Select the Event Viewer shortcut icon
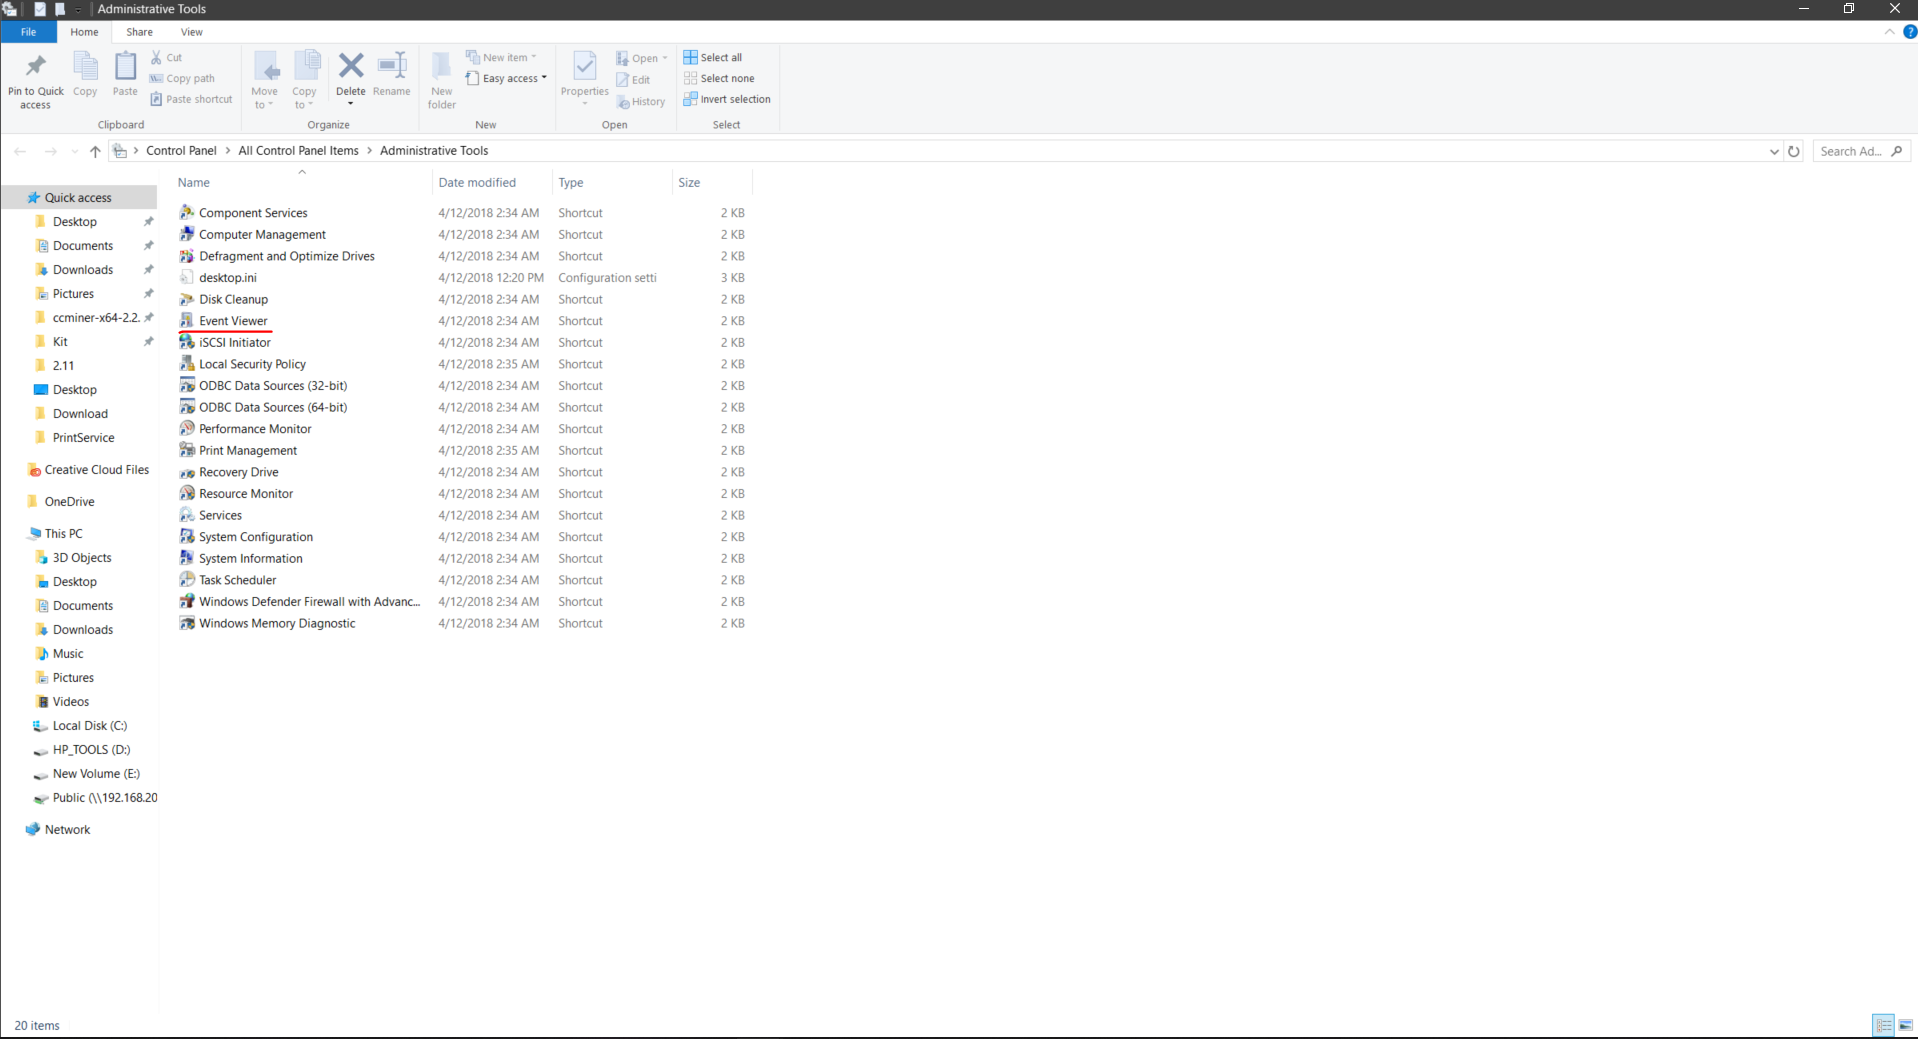Screen dimensions: 1918x1039 click(187, 321)
